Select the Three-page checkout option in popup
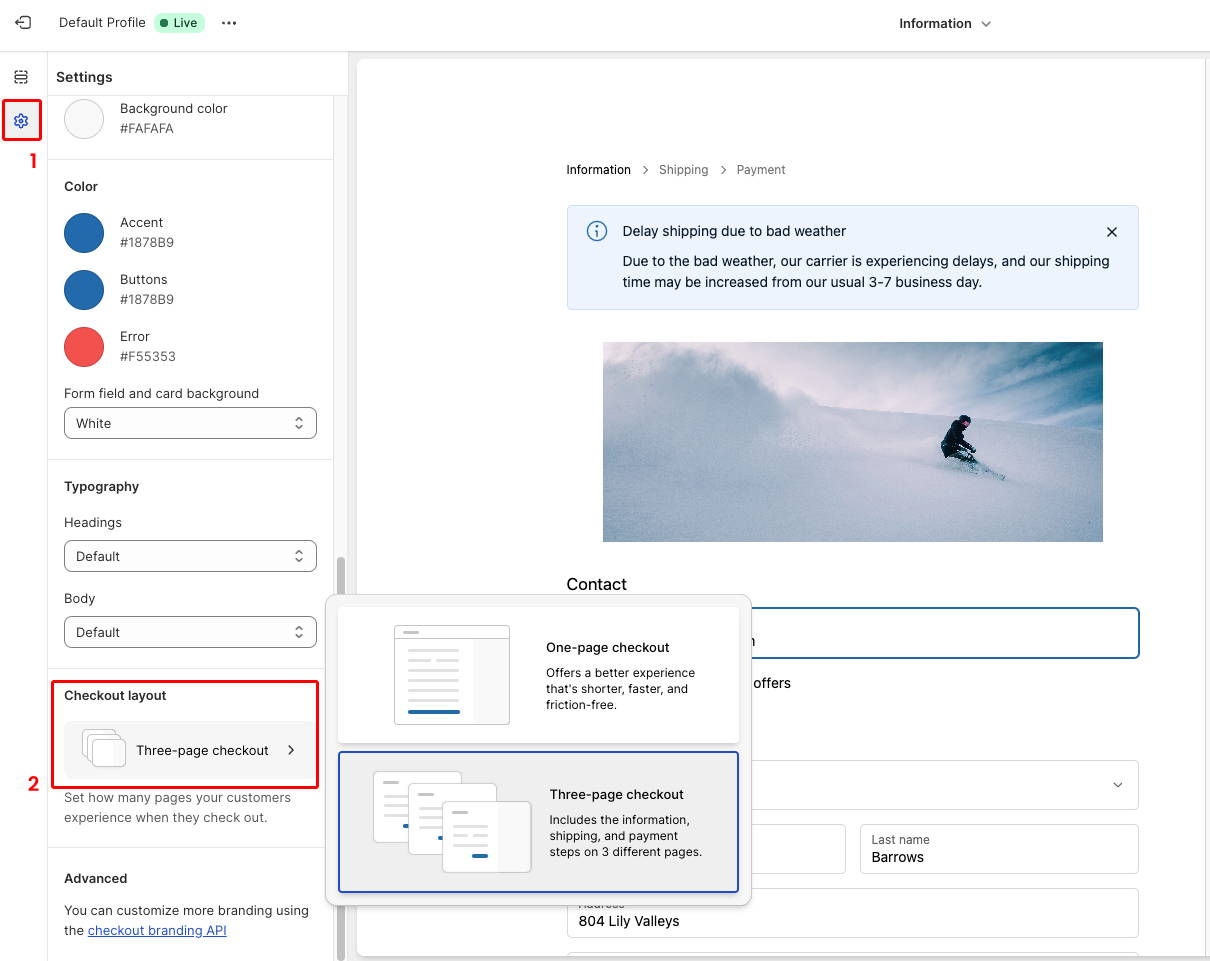 538,822
